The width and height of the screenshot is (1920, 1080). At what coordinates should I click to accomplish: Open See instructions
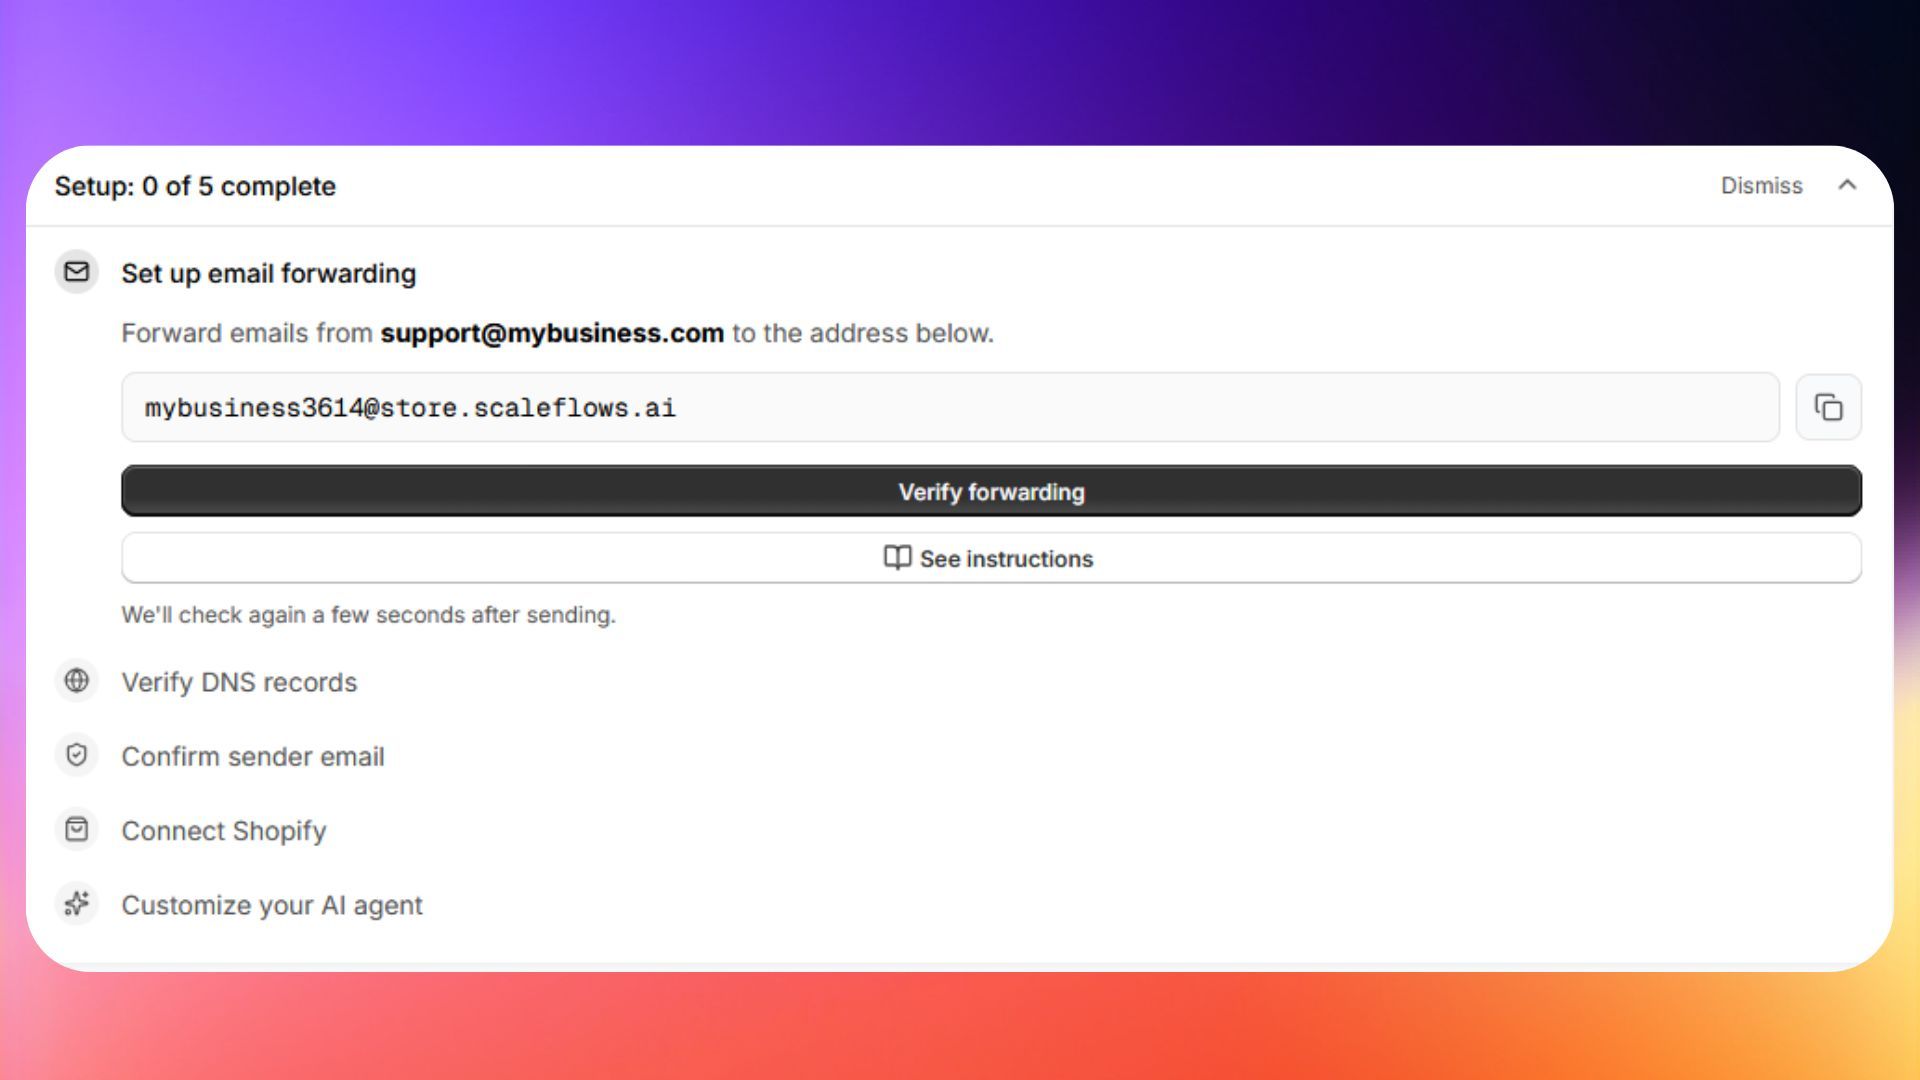pos(991,558)
